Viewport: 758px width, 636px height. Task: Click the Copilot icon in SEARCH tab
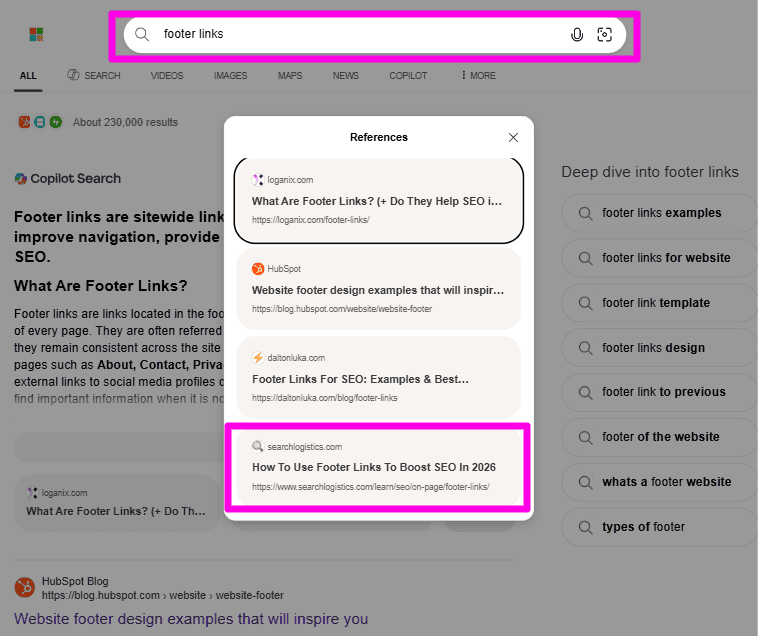click(x=73, y=75)
